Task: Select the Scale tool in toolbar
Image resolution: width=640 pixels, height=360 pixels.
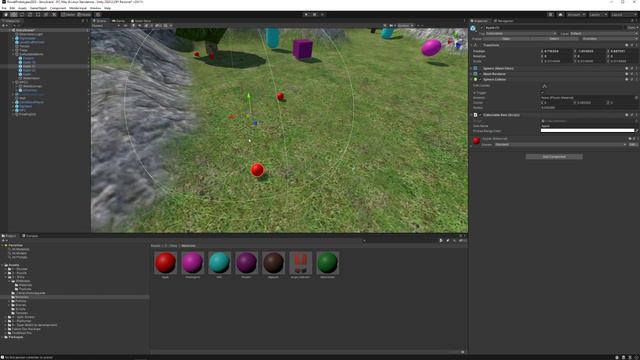Action: click(30, 15)
